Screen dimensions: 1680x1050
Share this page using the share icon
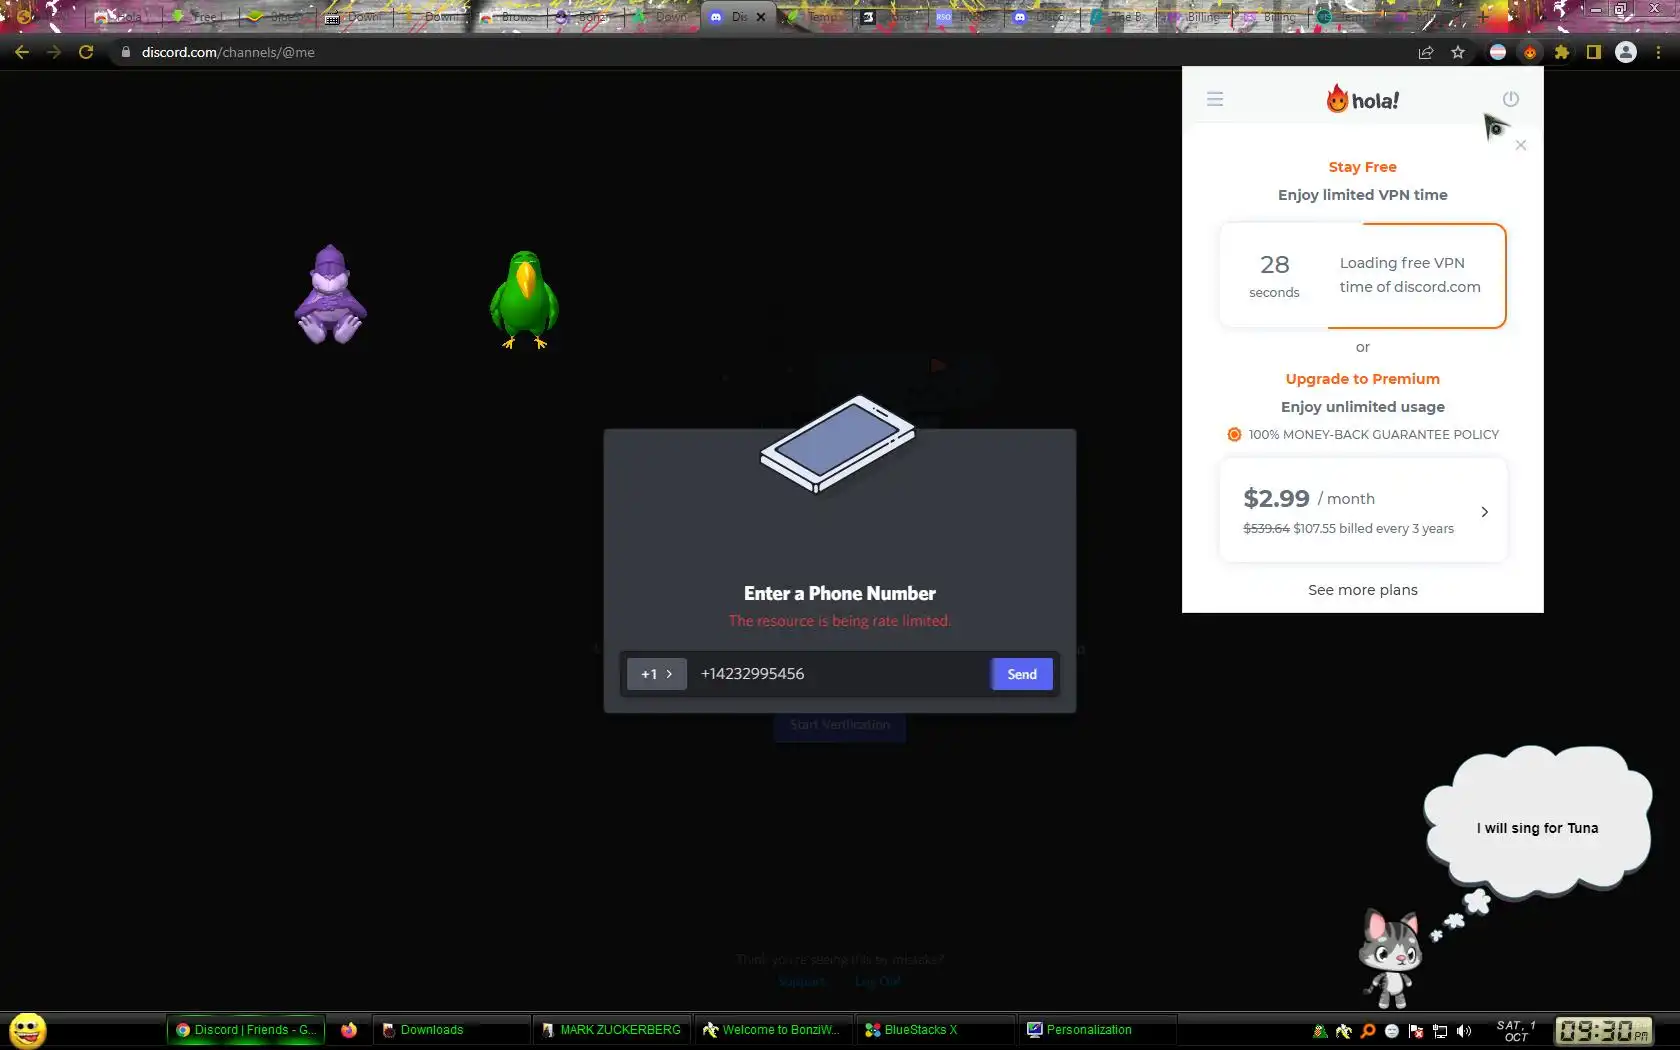pos(1426,52)
